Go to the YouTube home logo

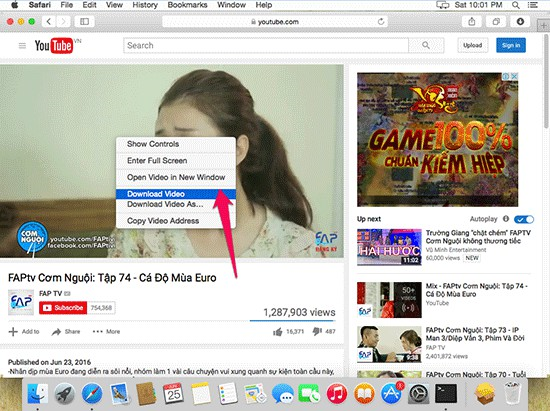click(54, 46)
